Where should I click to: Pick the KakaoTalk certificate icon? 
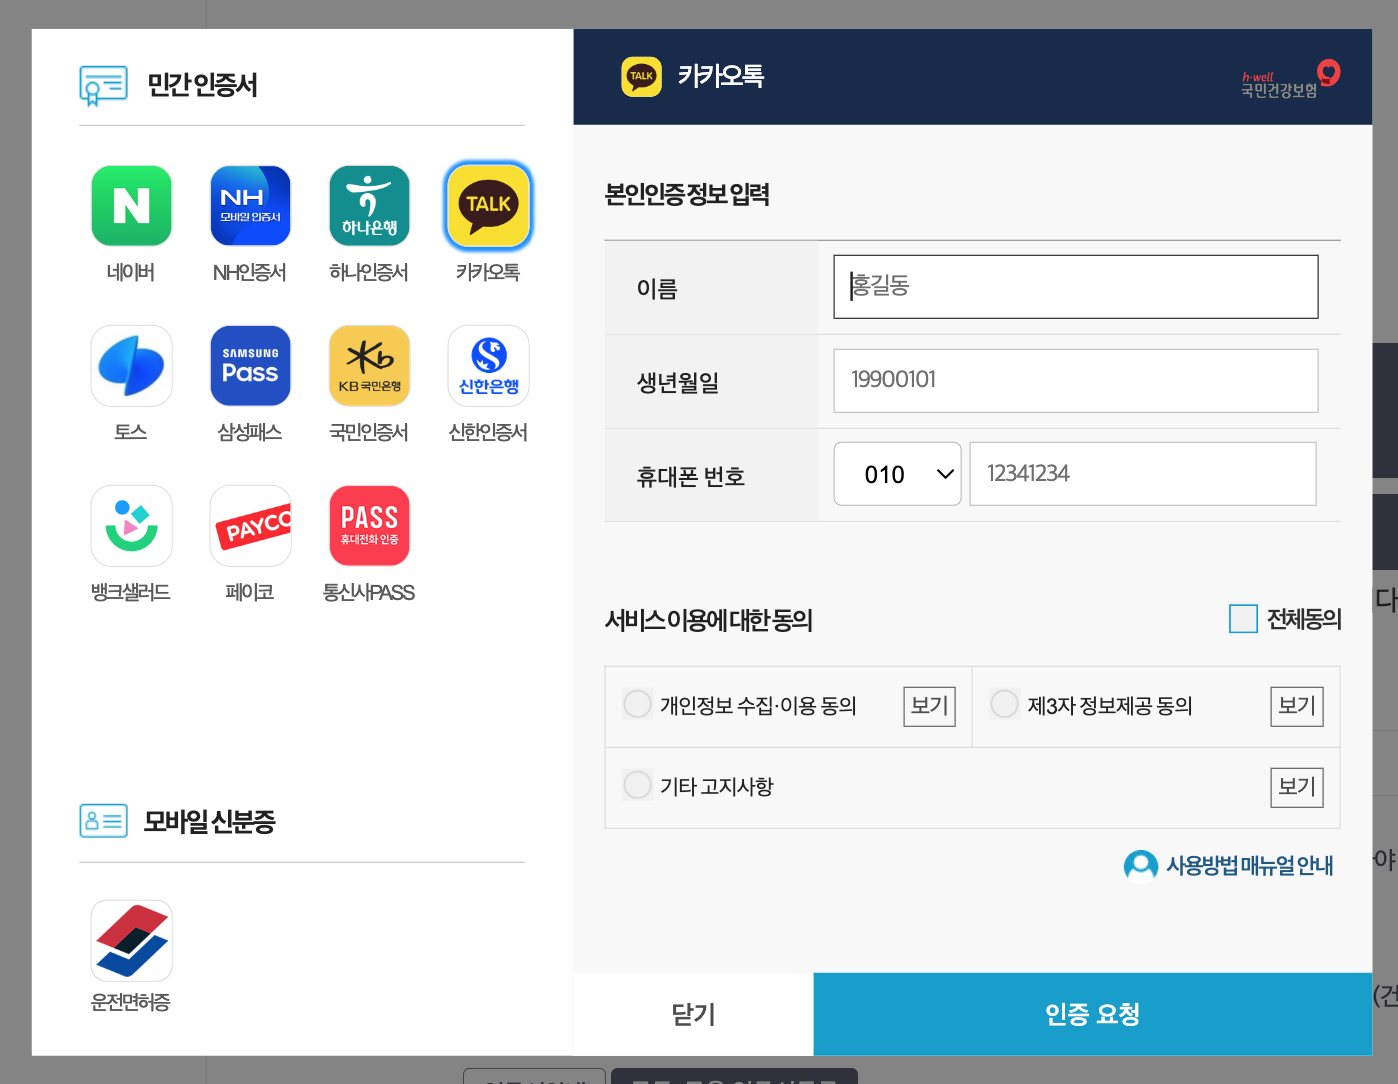click(488, 206)
